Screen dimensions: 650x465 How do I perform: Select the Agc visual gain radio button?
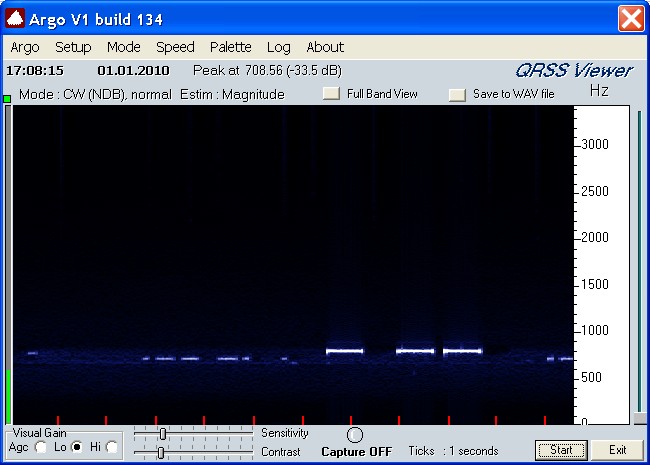(x=41, y=447)
